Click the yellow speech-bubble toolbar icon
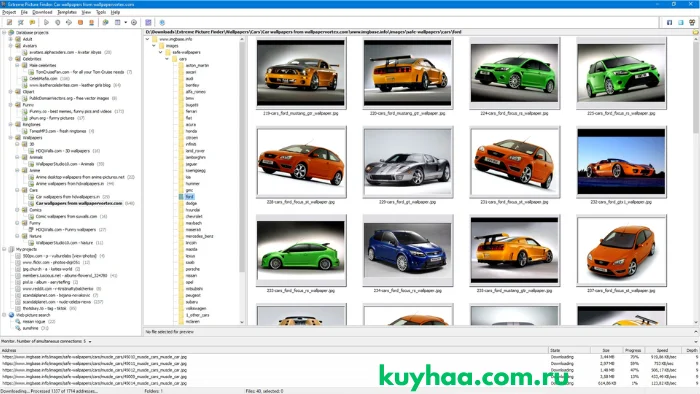 (x=32, y=22)
